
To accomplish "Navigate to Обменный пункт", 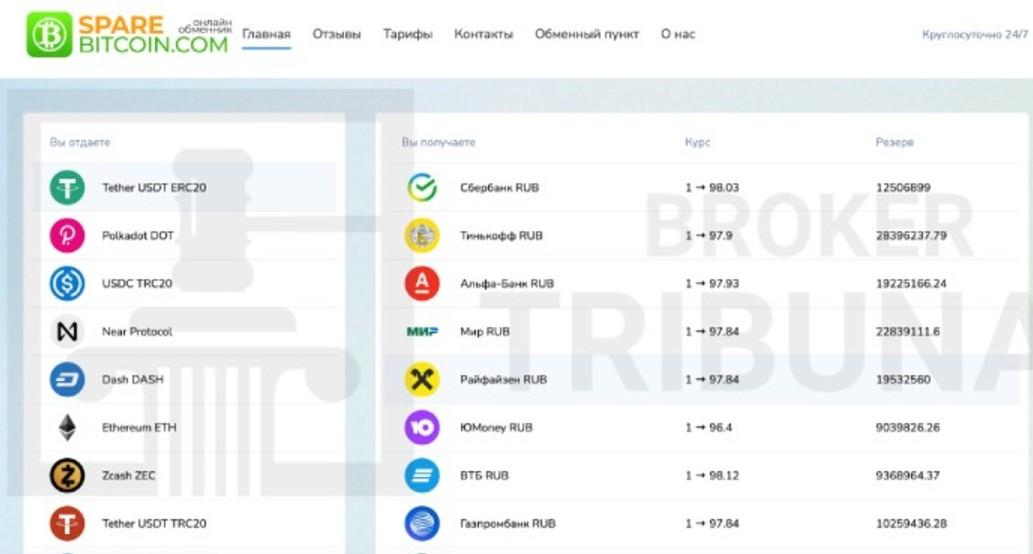I will tap(587, 34).
